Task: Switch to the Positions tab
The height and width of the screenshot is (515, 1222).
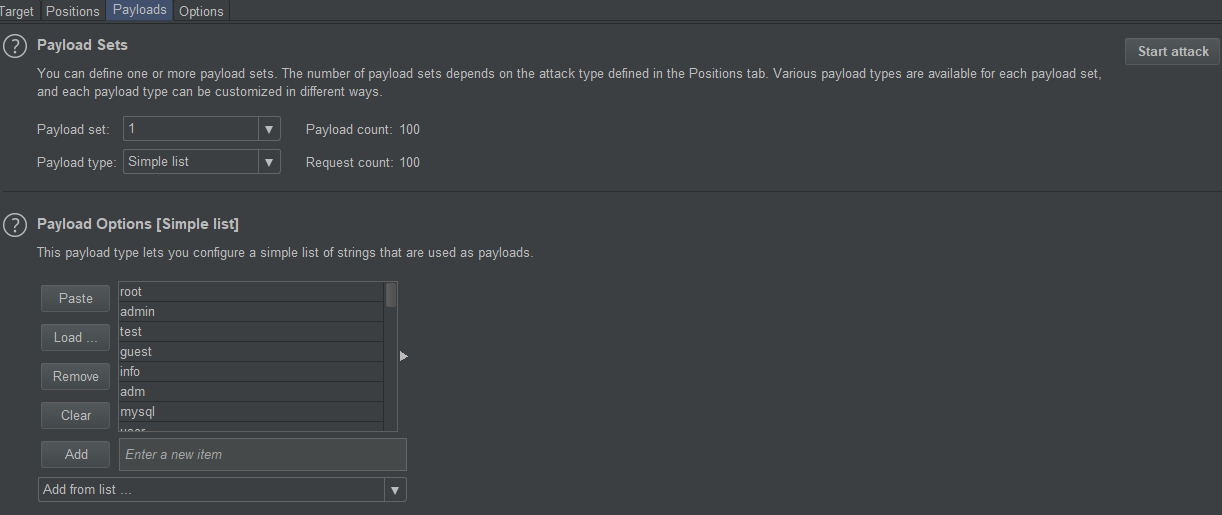Action: coord(73,11)
